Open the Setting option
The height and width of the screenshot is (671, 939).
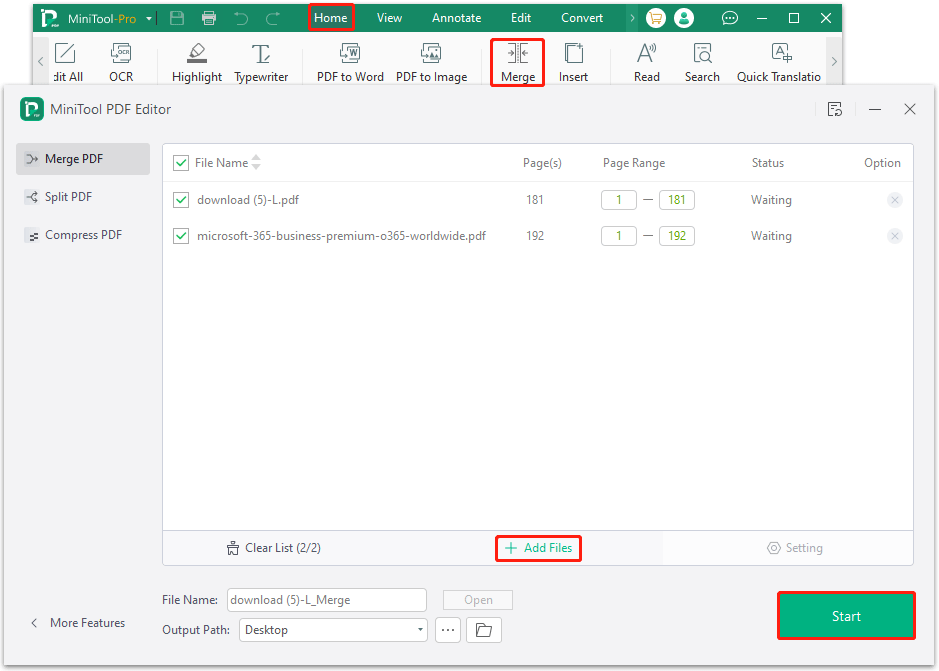pyautogui.click(x=795, y=548)
